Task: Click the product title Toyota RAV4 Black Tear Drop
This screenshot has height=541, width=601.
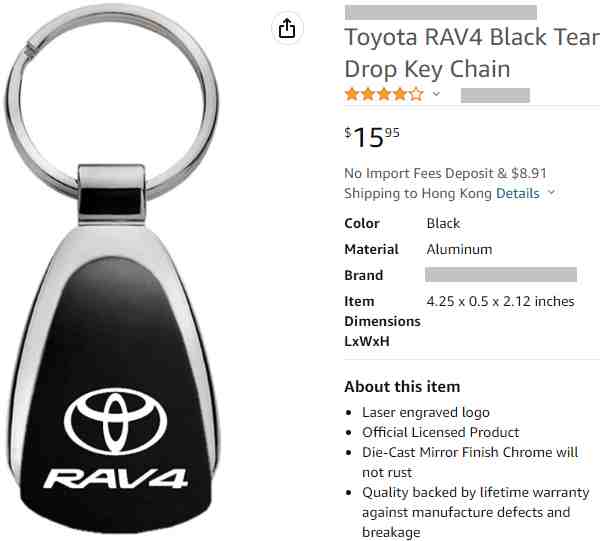Action: 472,53
